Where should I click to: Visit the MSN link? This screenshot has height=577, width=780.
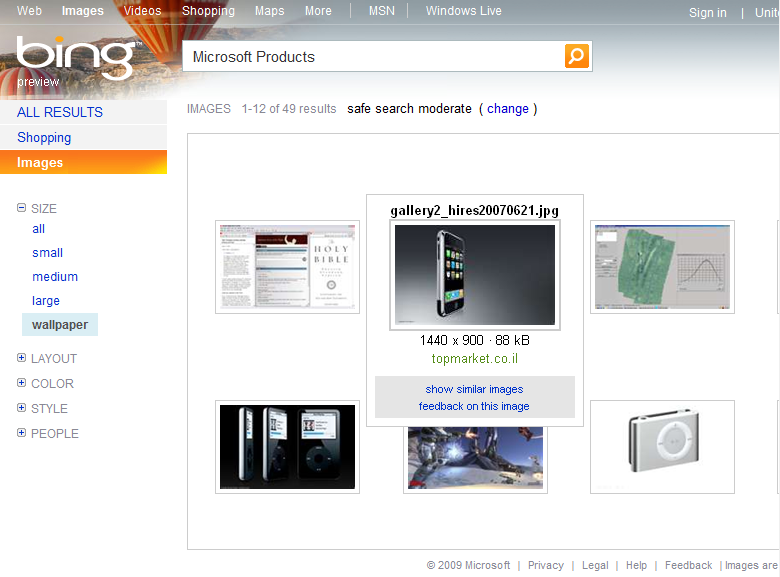[382, 10]
